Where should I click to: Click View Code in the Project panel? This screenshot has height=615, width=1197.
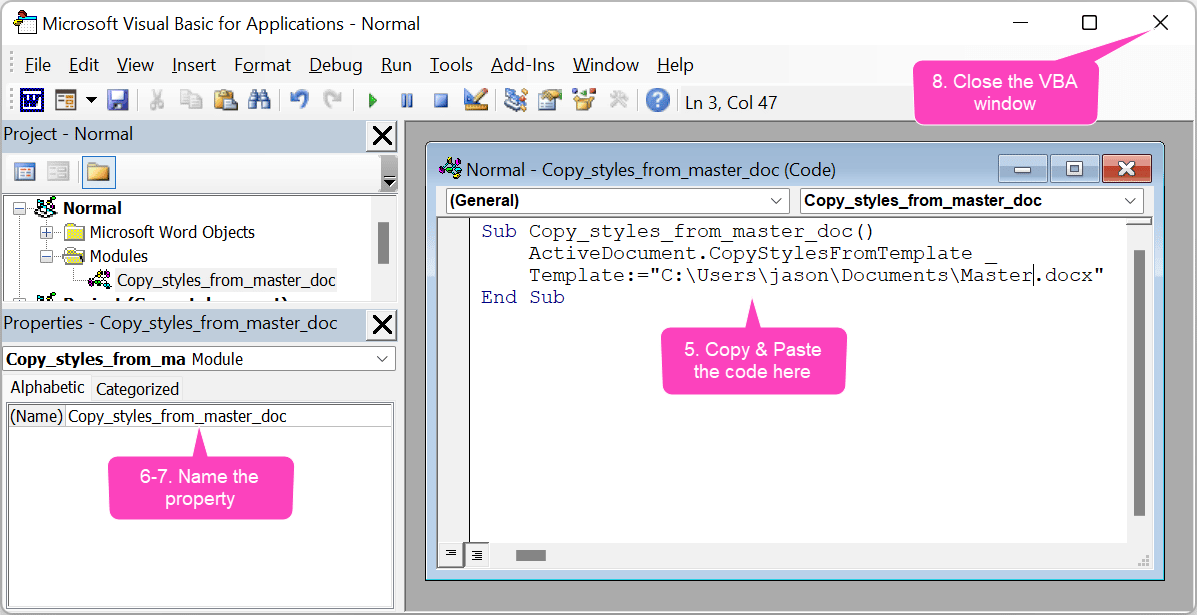tap(25, 172)
